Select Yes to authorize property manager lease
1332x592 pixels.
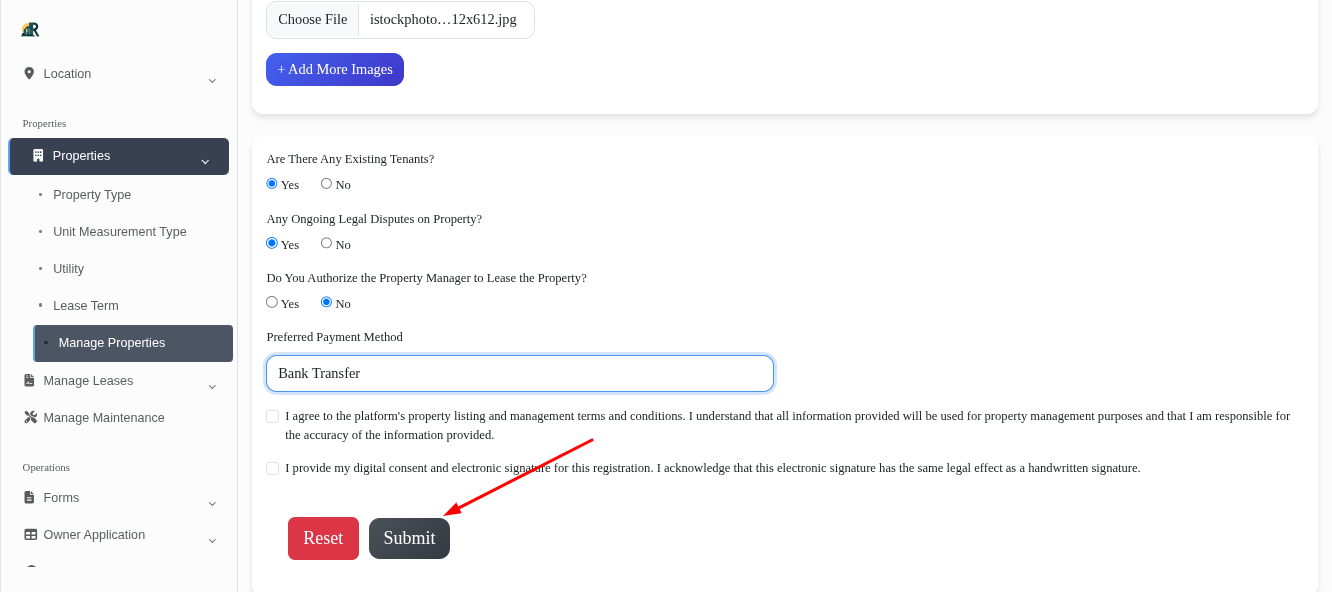coord(271,302)
